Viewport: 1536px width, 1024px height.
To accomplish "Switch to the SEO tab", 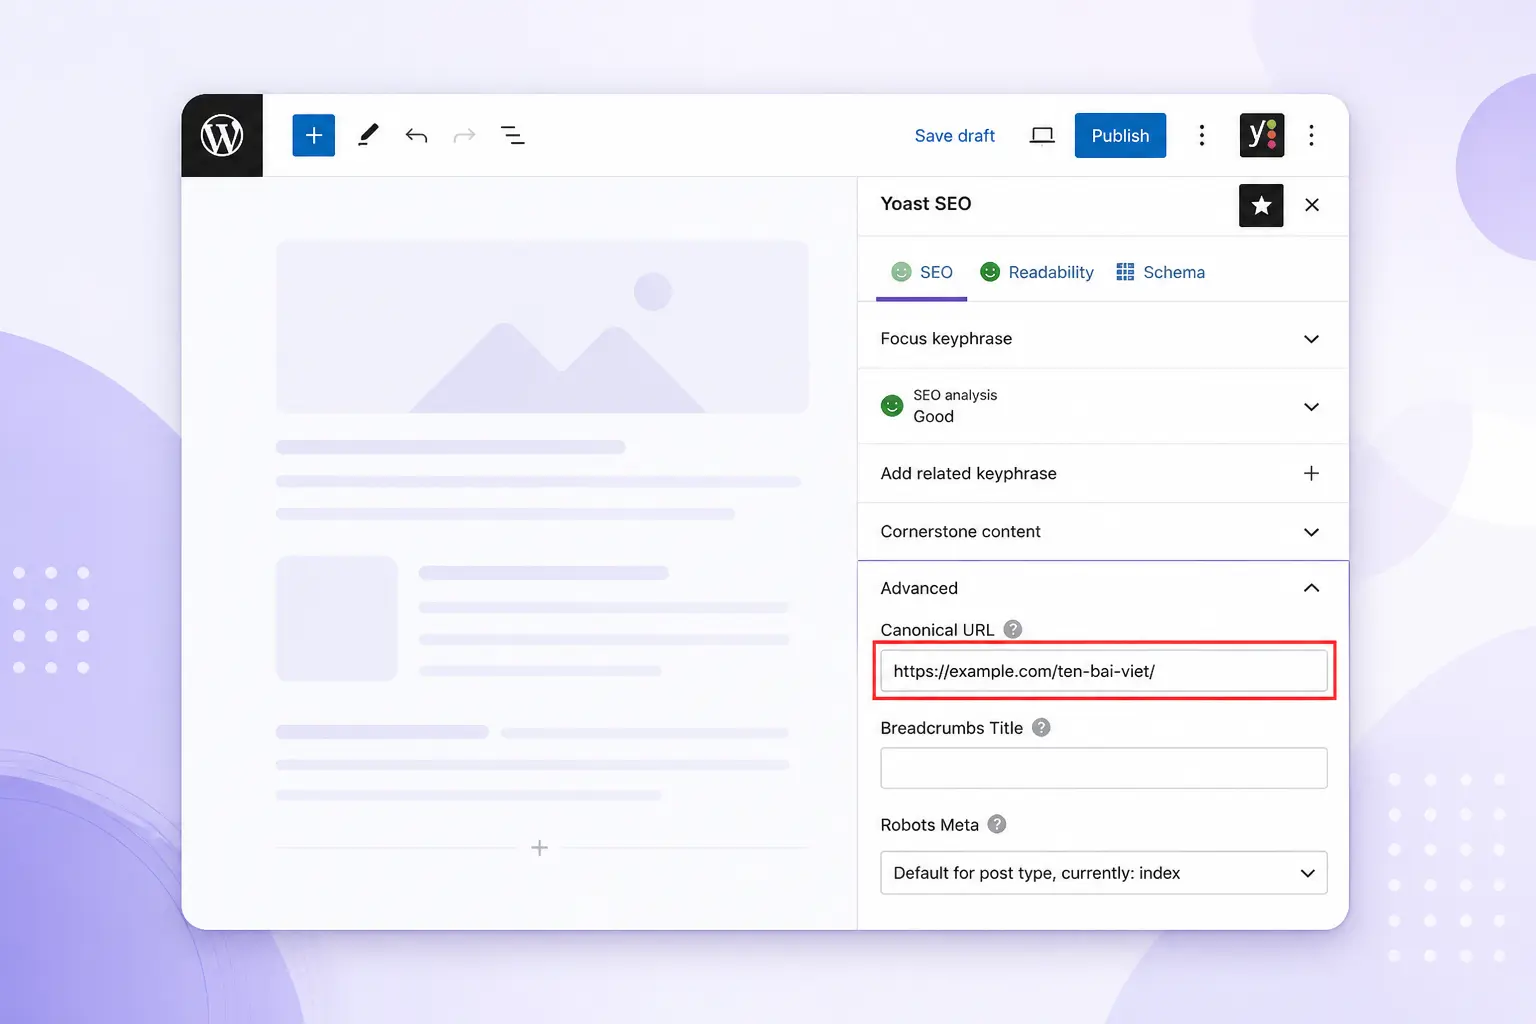I will coord(922,272).
